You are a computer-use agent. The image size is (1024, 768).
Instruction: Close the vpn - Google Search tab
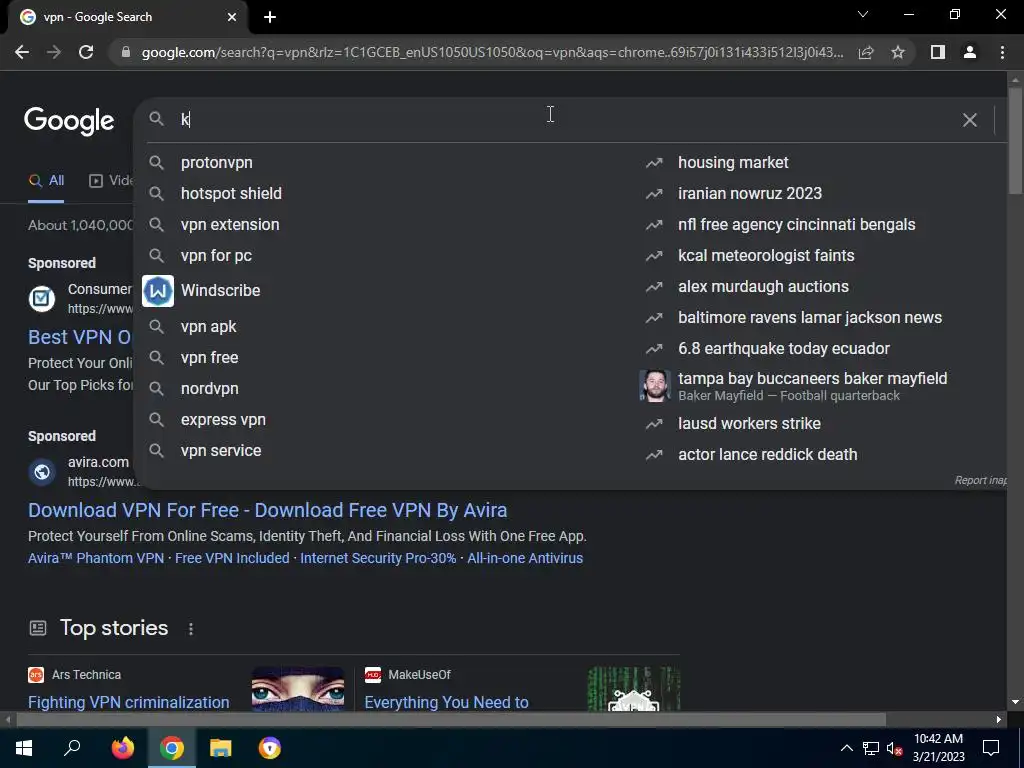pos(232,17)
